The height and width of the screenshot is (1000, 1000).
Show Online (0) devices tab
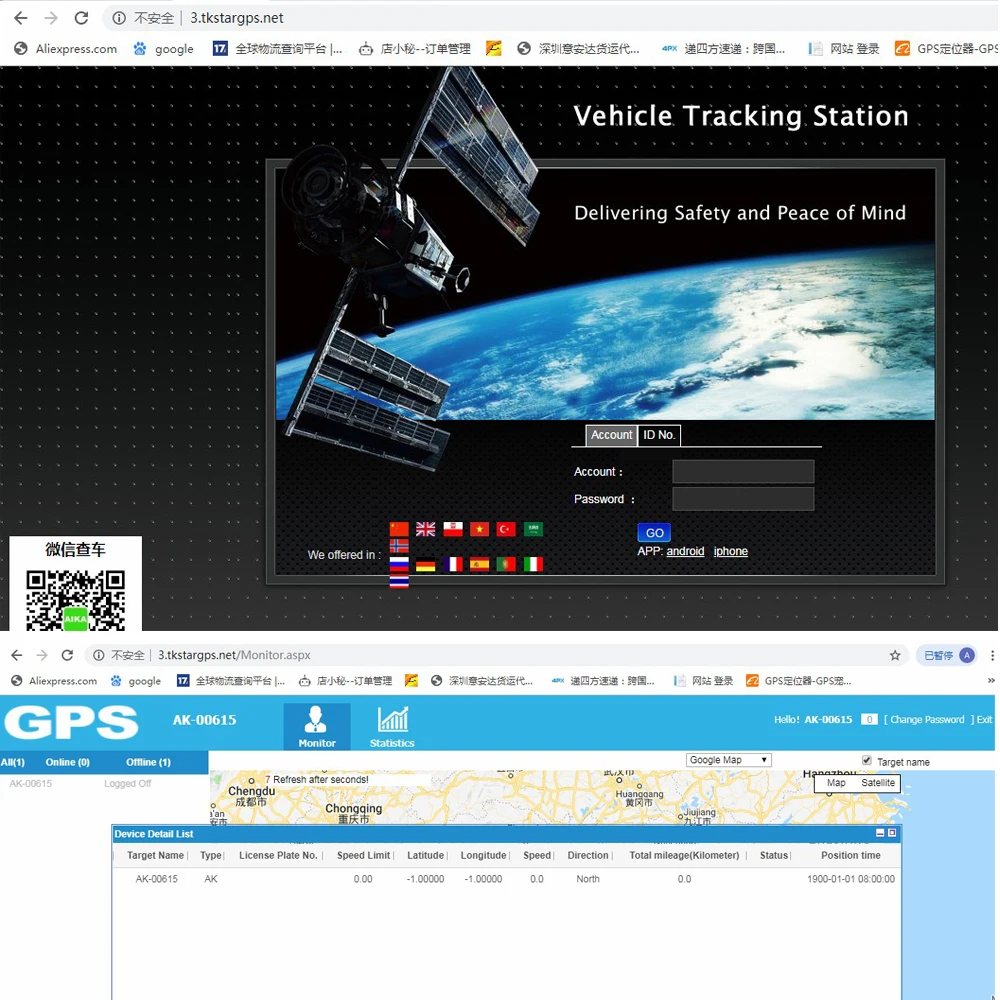68,762
